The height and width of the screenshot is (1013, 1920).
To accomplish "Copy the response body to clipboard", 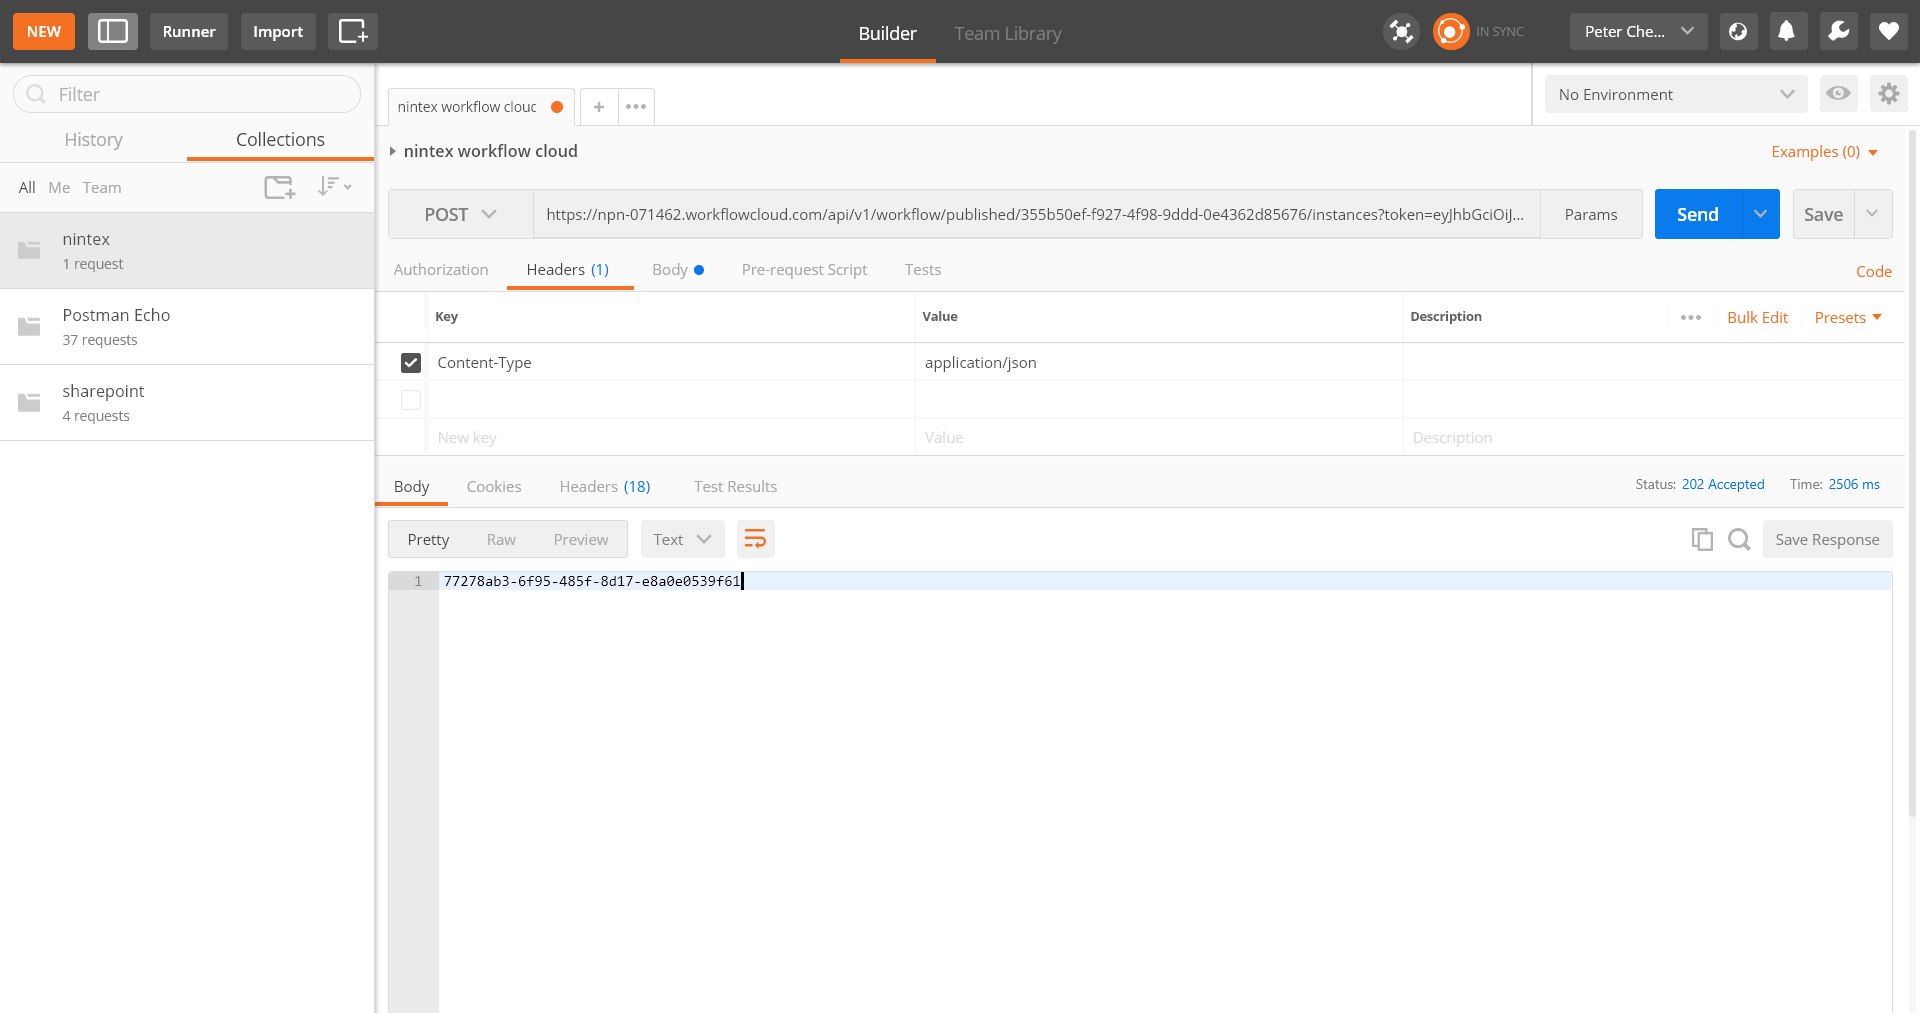I will coord(1702,540).
